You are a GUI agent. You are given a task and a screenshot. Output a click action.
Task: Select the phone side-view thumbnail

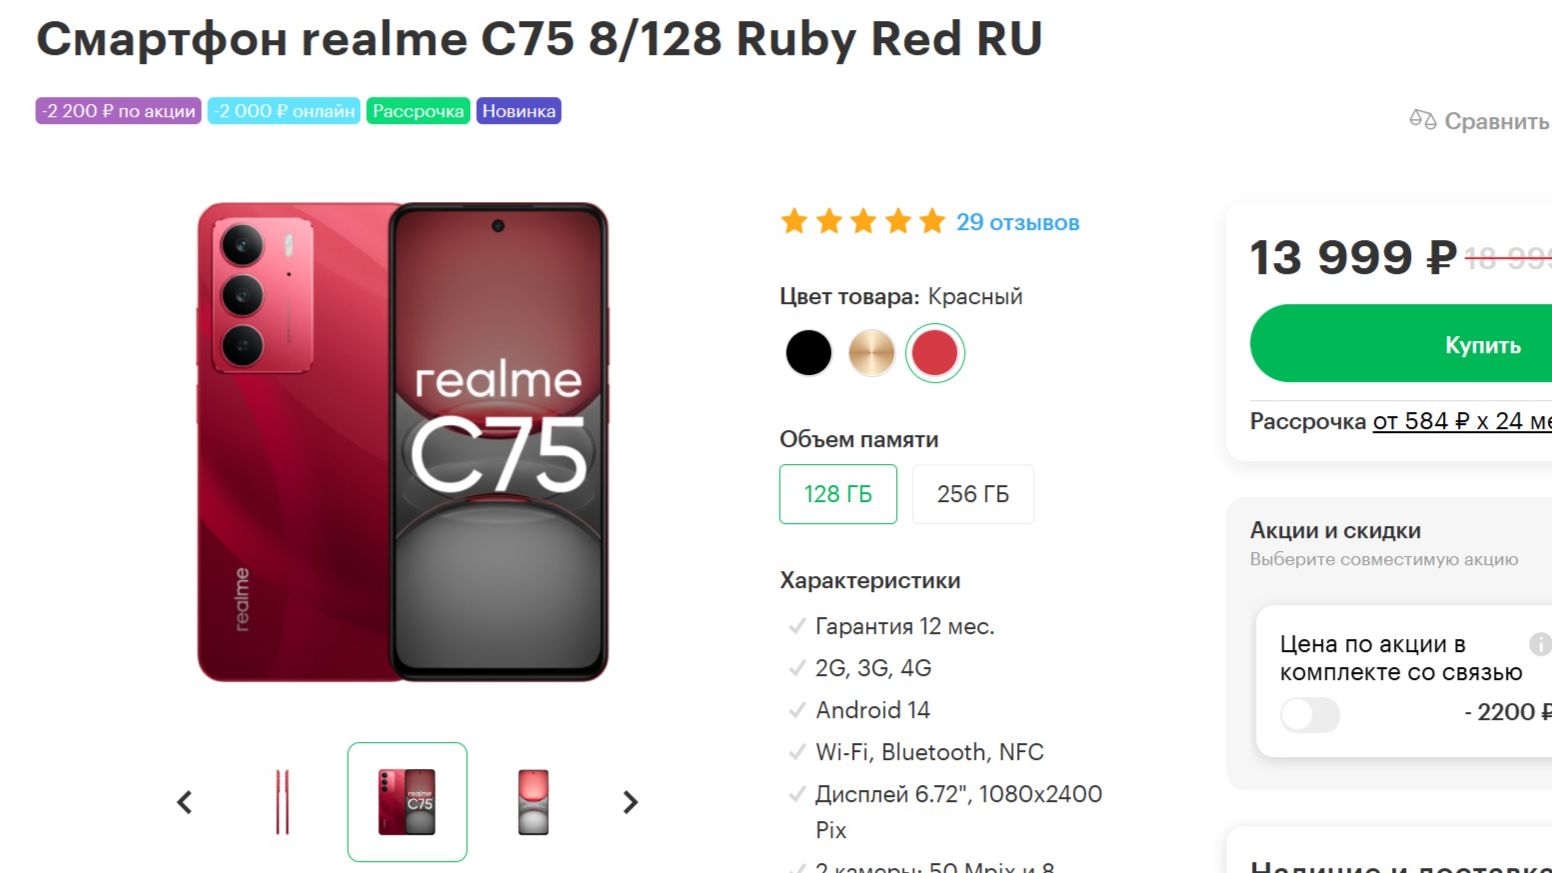(282, 802)
